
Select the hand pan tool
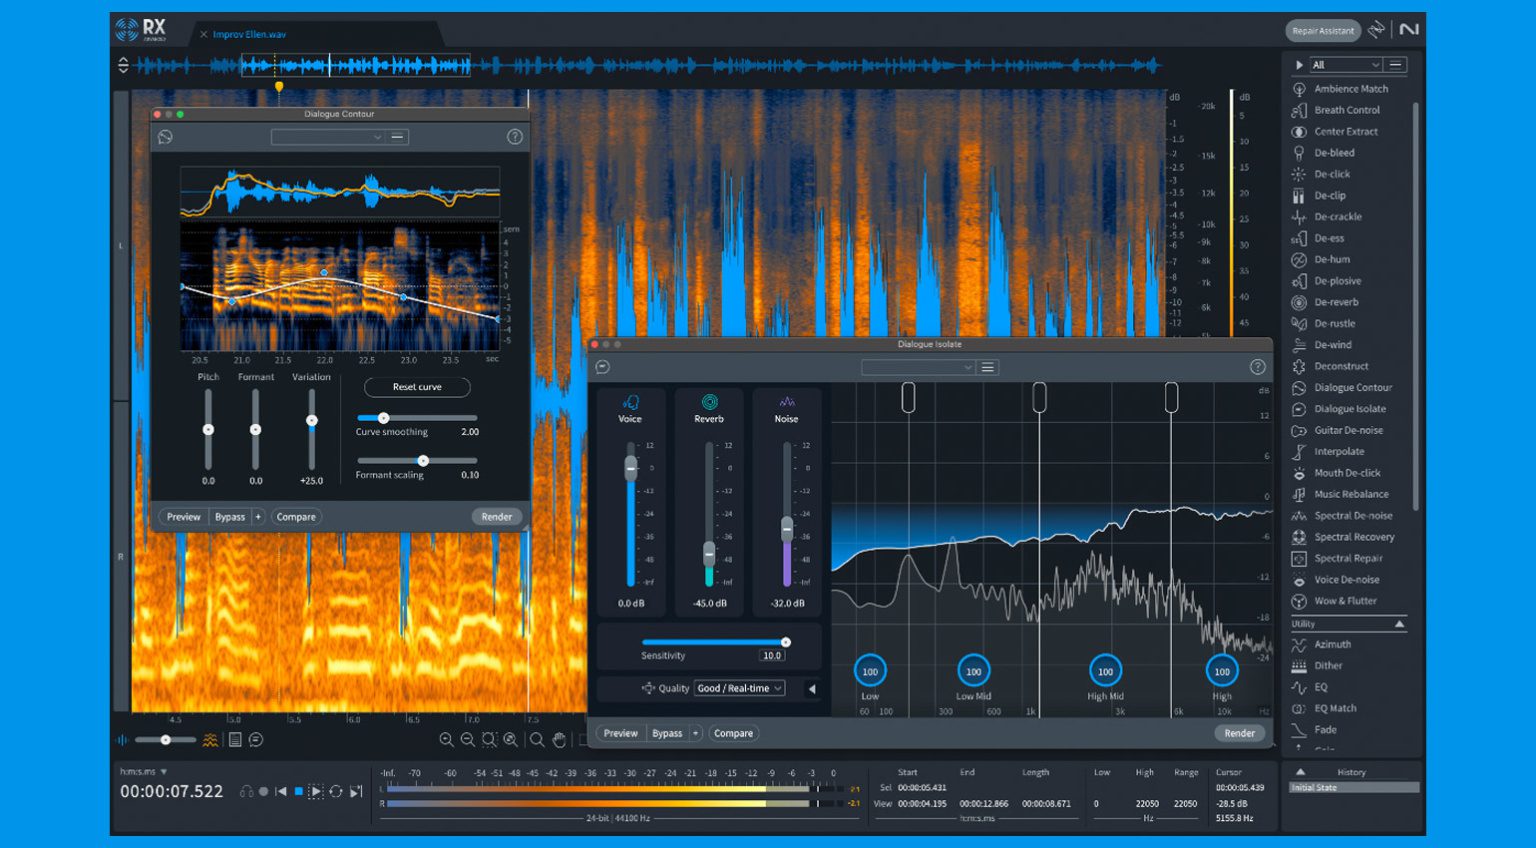pyautogui.click(x=560, y=741)
